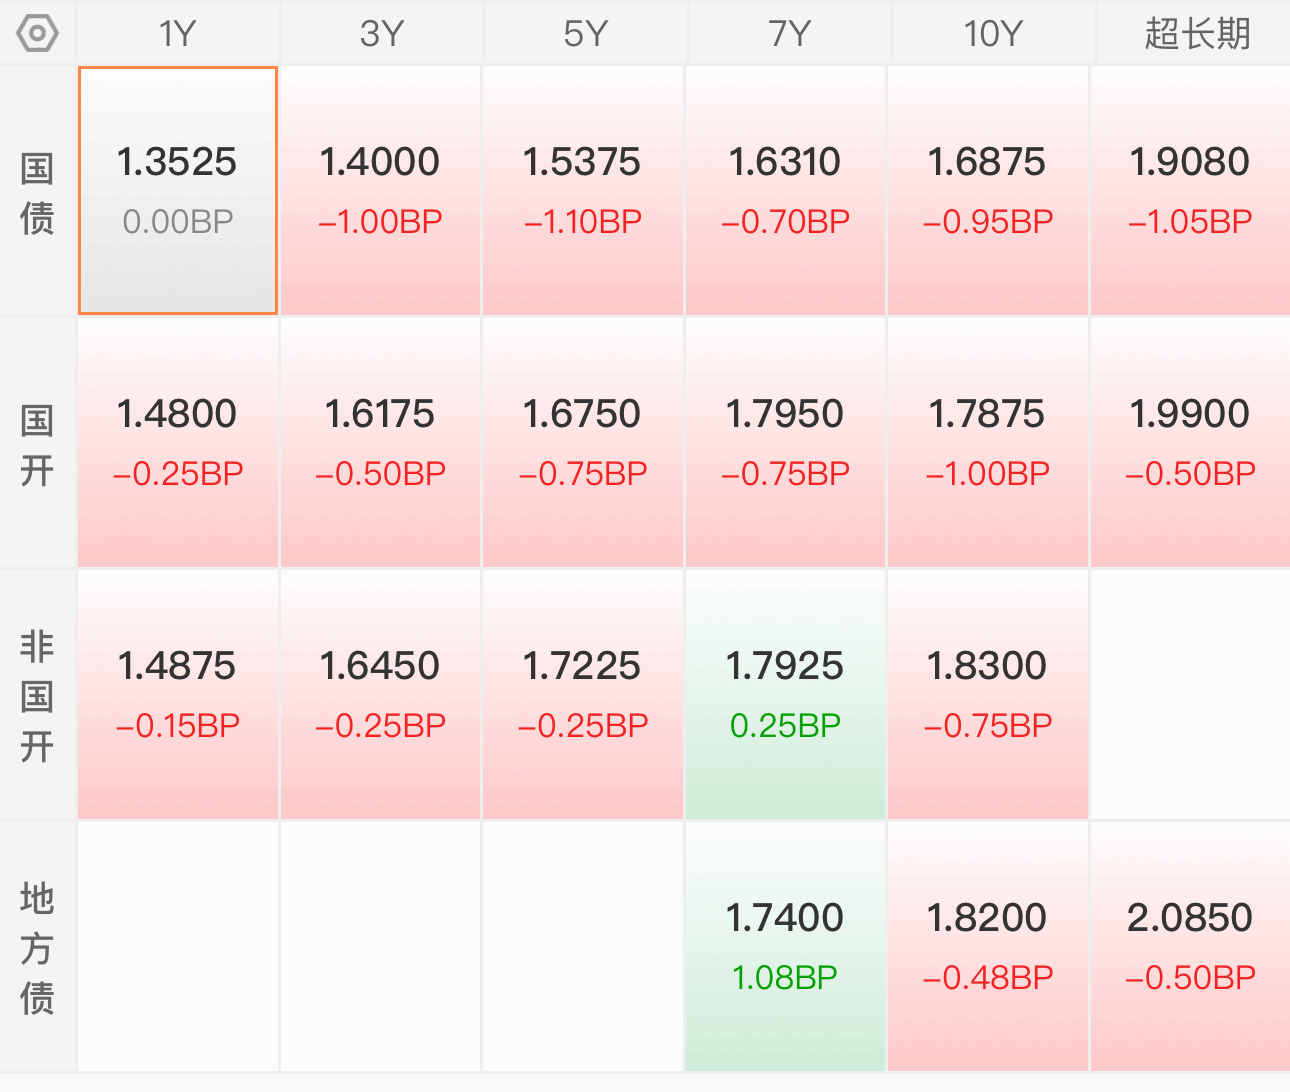The height and width of the screenshot is (1092, 1290).
Task: Select the 非国开 row label
Action: pos(37,696)
